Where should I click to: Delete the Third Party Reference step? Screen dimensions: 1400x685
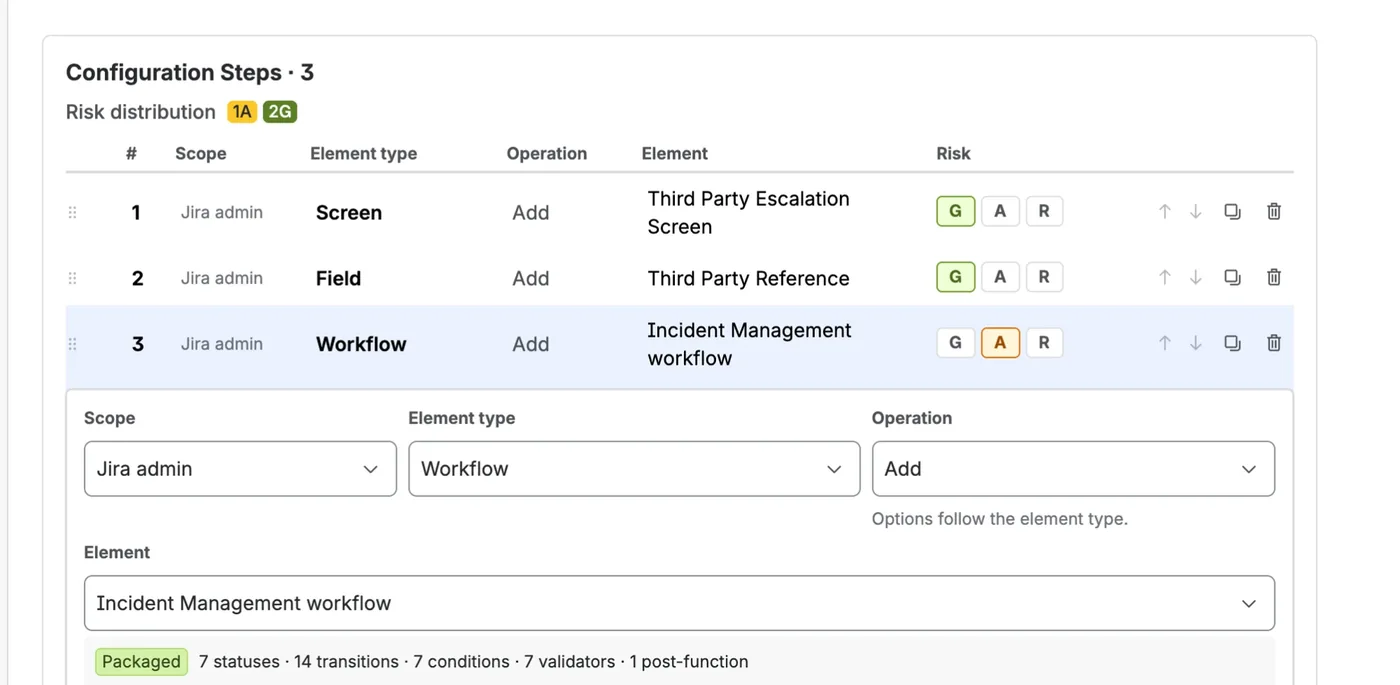pos(1274,278)
